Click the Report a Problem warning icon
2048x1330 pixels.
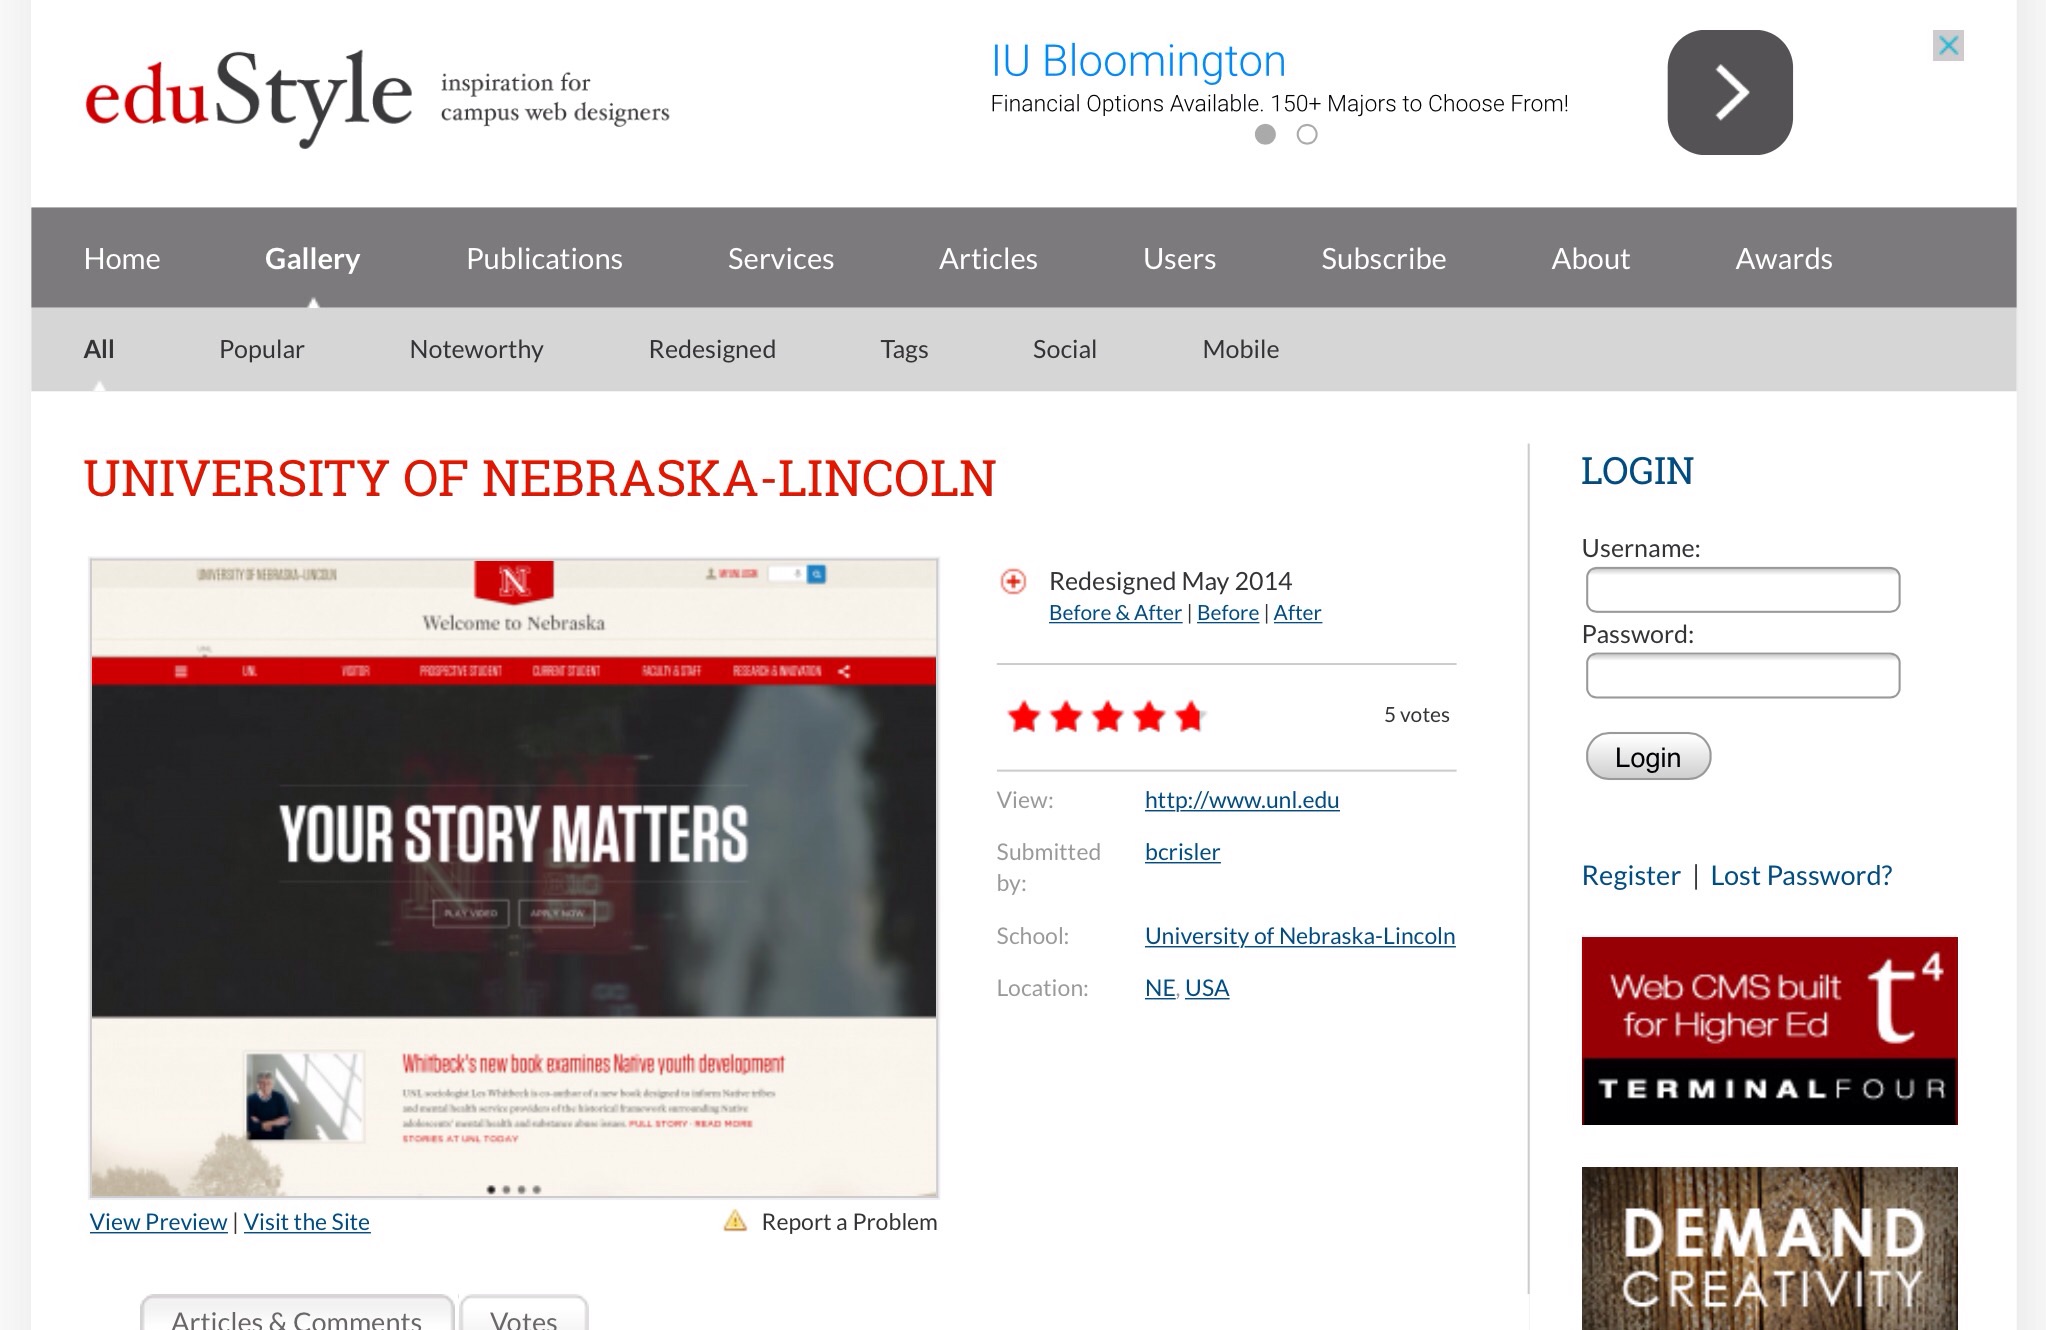tap(735, 1221)
